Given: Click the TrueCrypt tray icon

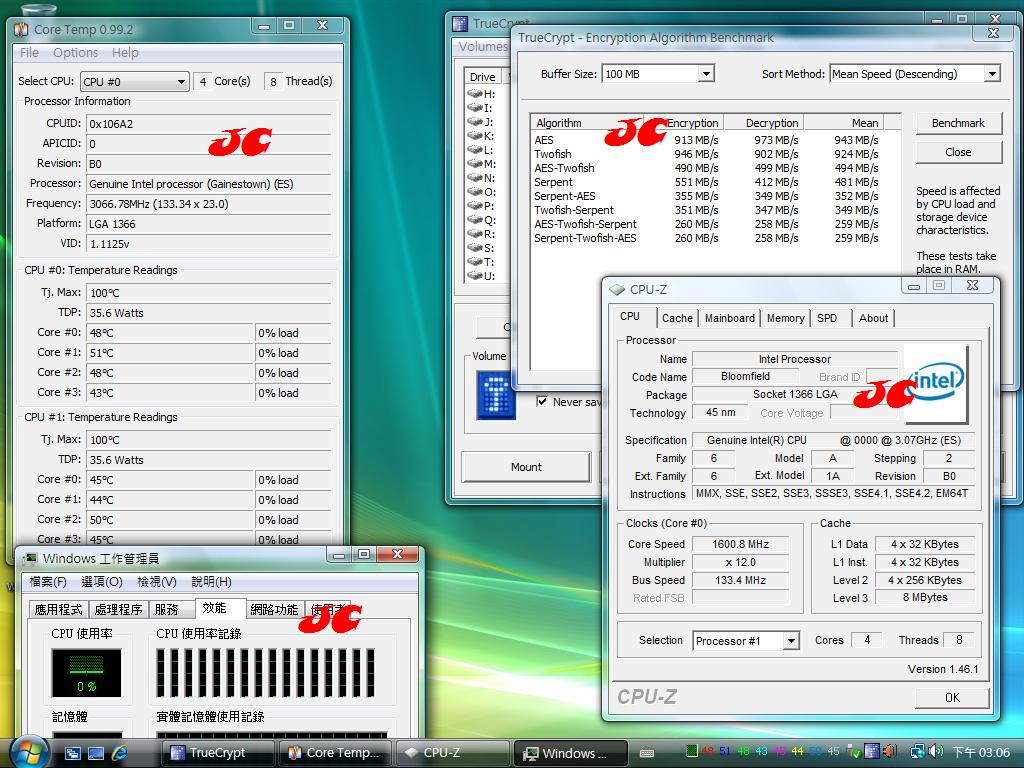Looking at the screenshot, I should coord(872,751).
